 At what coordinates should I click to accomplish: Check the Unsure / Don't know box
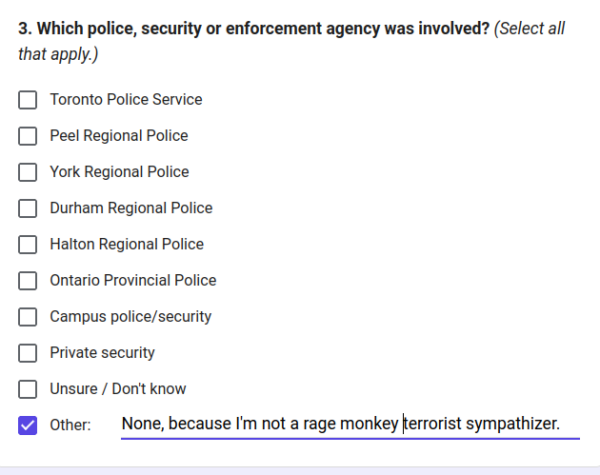[x=28, y=389]
